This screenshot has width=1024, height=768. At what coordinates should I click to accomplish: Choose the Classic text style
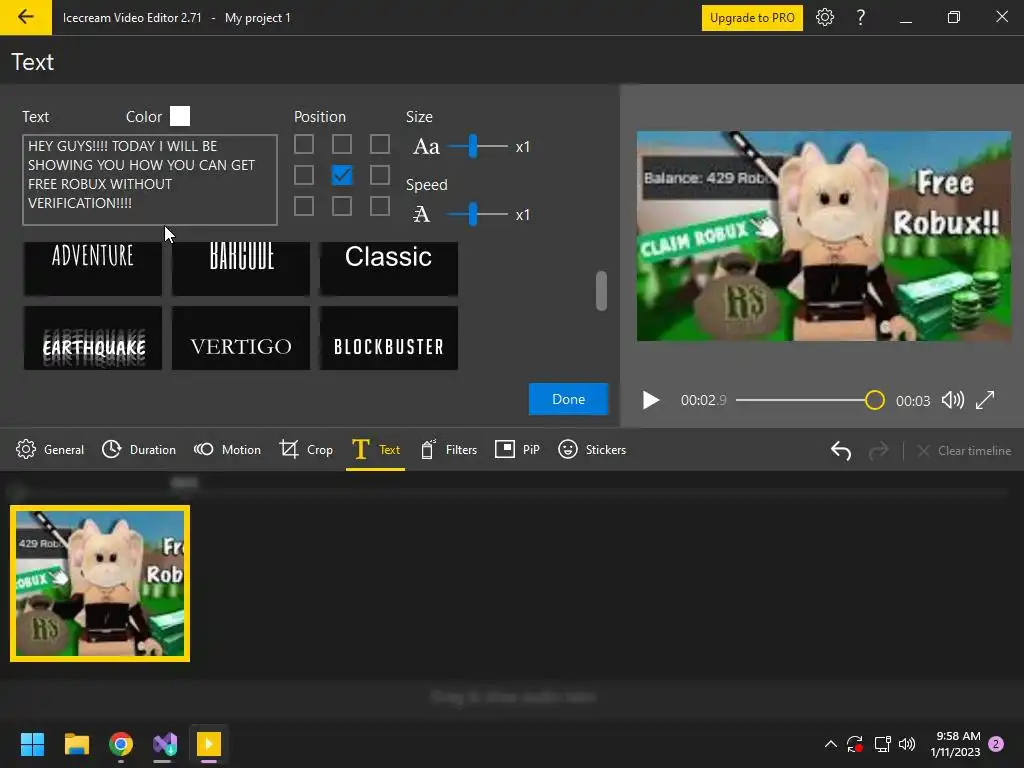pos(389,268)
